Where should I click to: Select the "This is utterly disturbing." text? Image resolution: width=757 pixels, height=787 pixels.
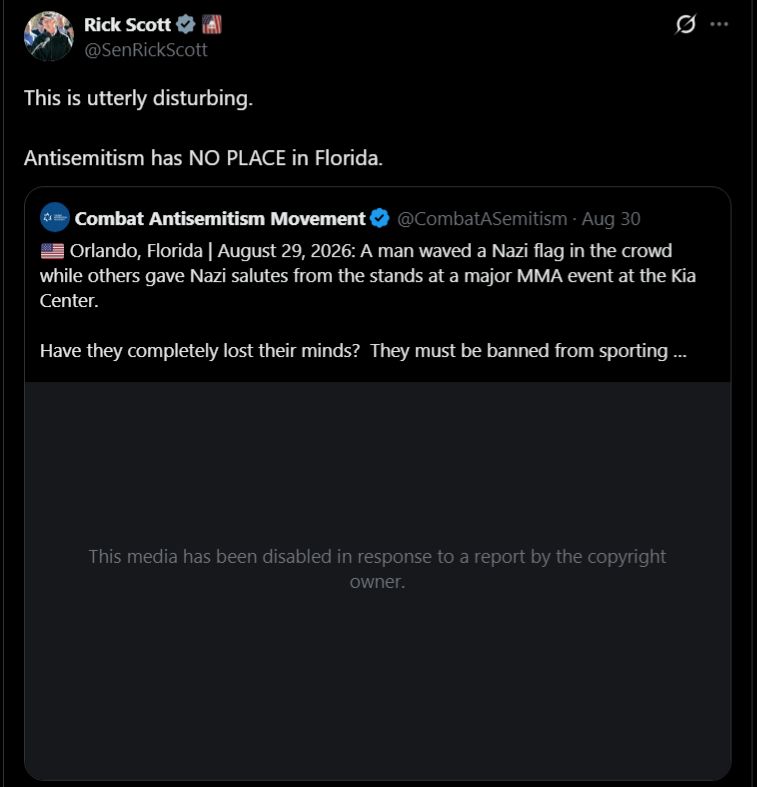point(139,98)
